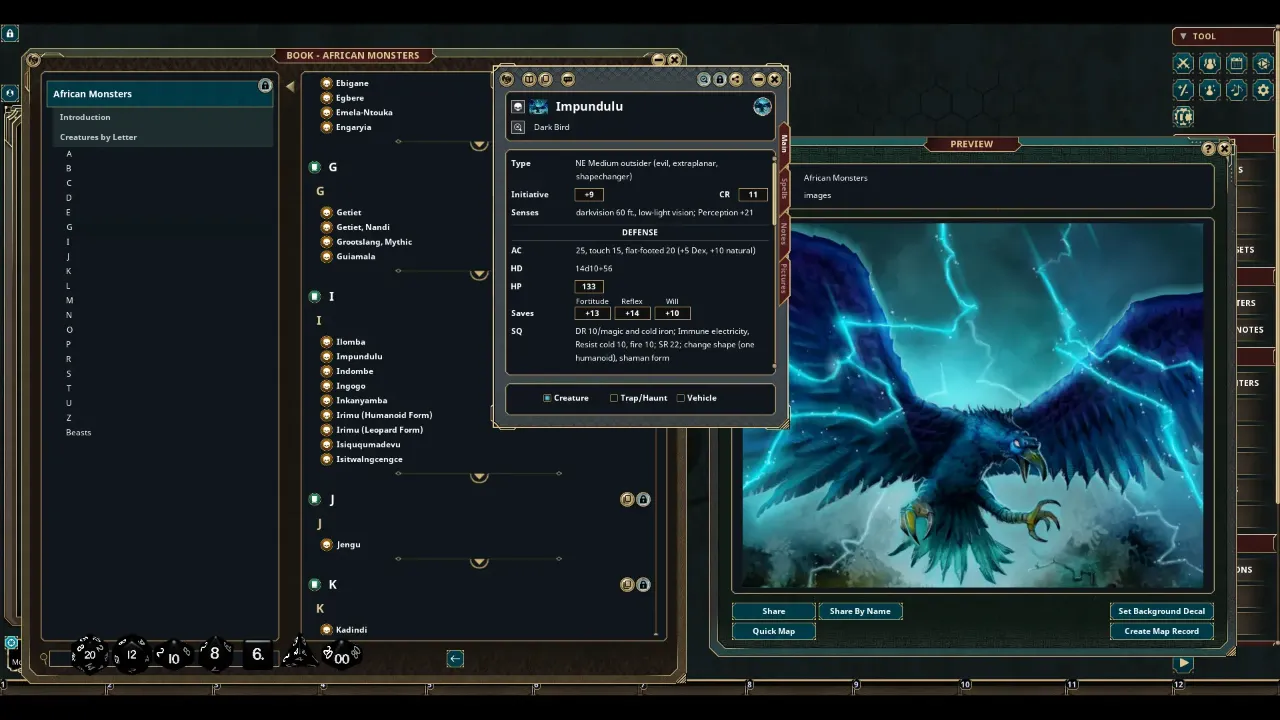Click the pages icon in Impundulu window

tap(545, 79)
